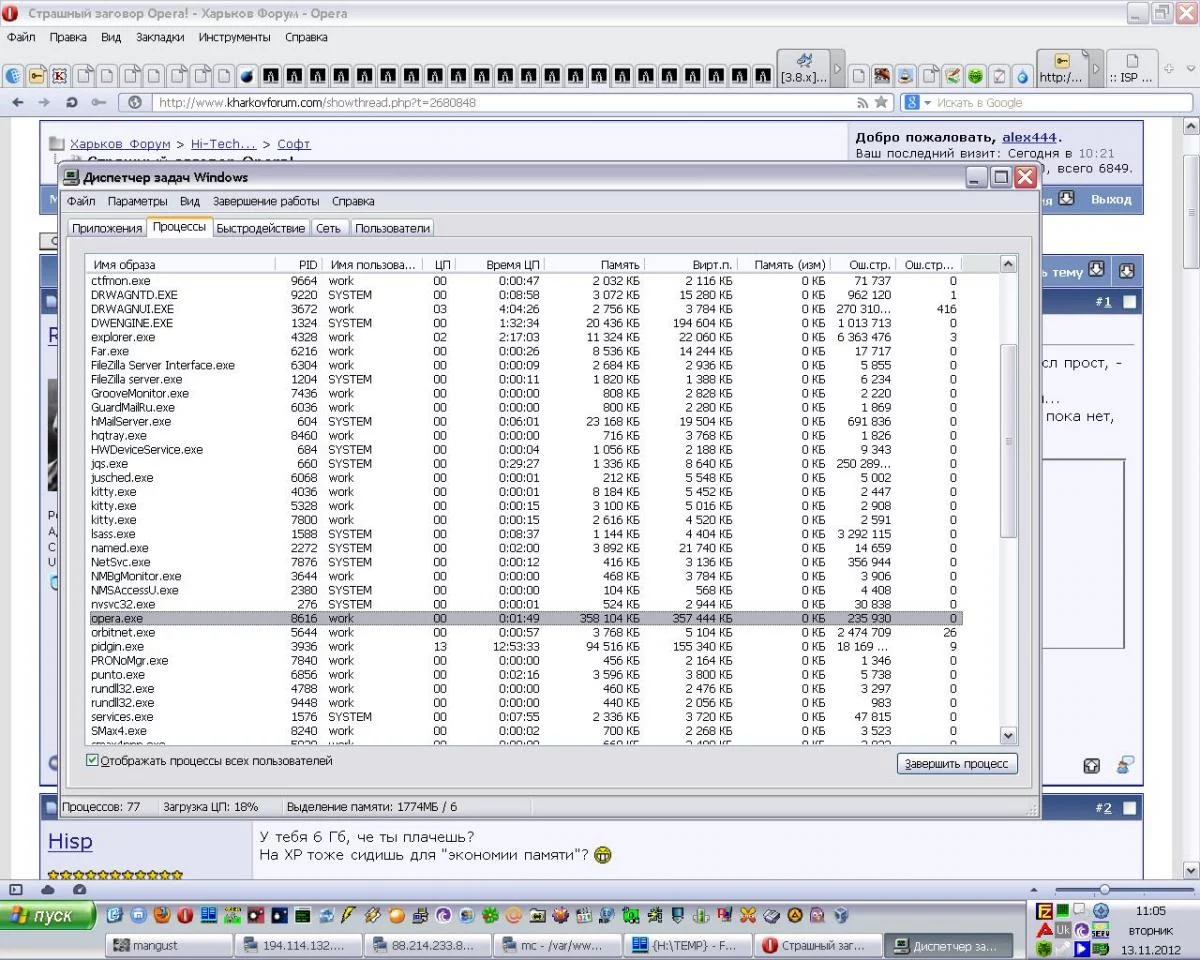Click the Opera zoom slider handle
Image resolution: width=1200 pixels, height=960 pixels.
coord(1104,889)
